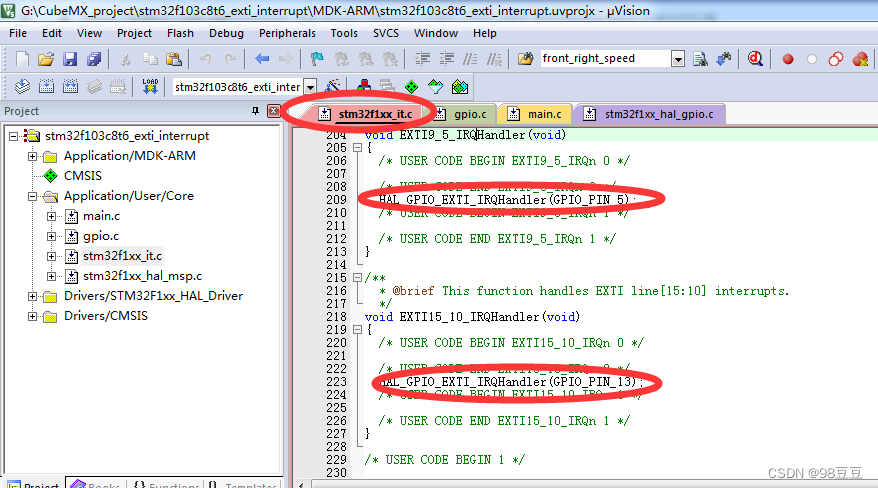Image resolution: width=878 pixels, height=488 pixels.
Task: Expand the Drivers/CMSIS folder
Action: [32, 316]
